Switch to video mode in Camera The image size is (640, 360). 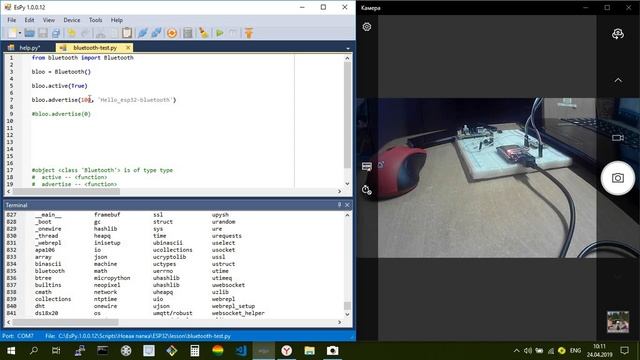pos(618,138)
